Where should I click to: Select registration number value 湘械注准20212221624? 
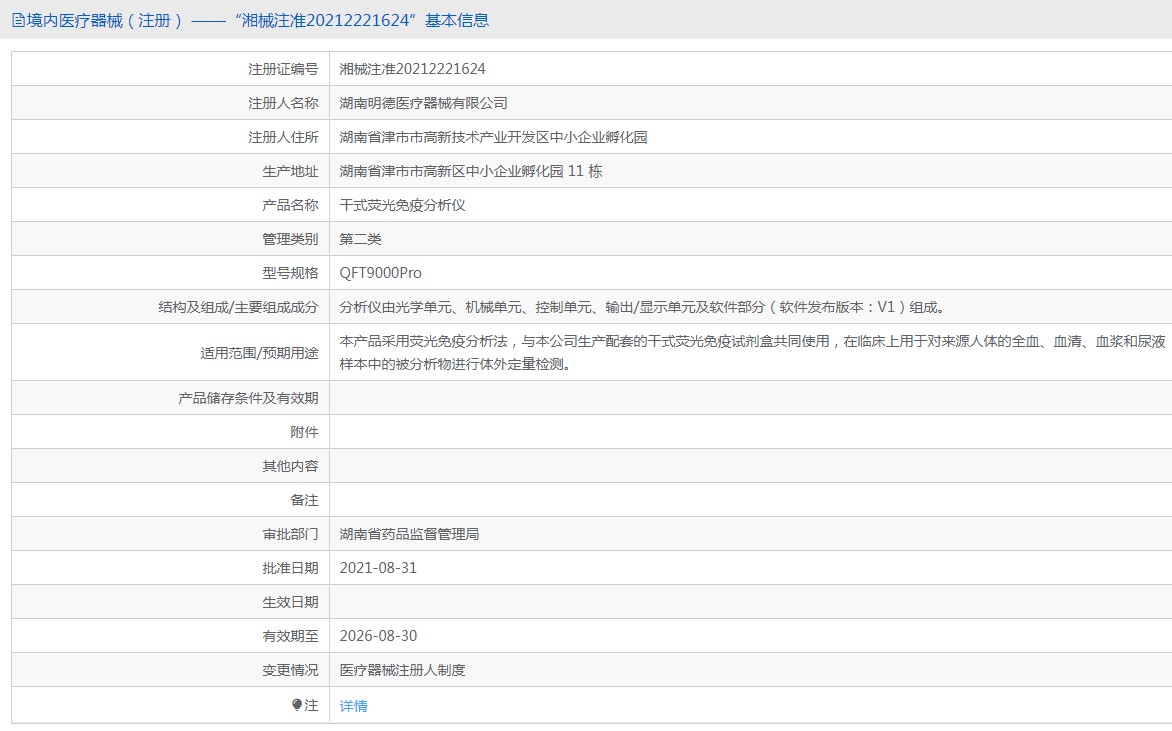pos(413,69)
